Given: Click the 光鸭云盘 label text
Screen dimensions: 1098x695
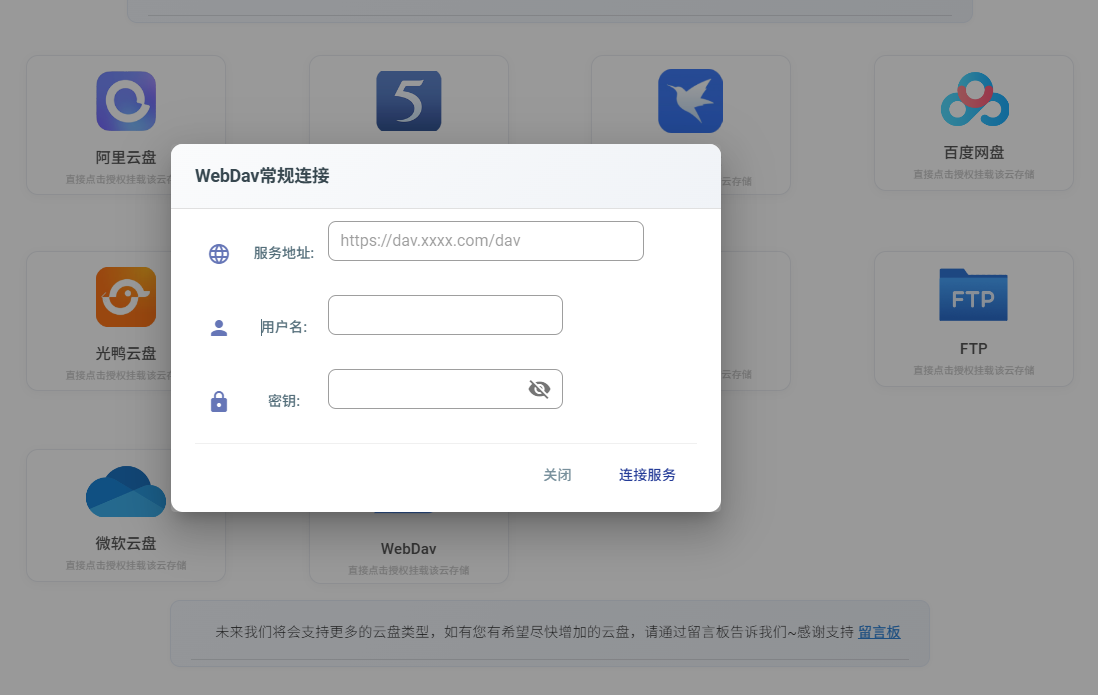Looking at the screenshot, I should [126, 354].
